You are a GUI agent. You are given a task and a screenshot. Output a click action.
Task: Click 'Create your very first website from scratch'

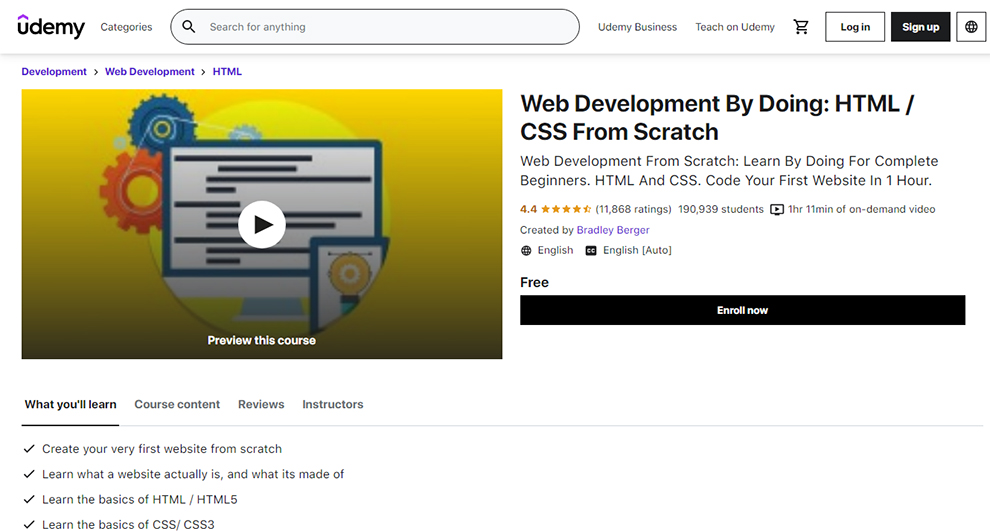pos(162,449)
